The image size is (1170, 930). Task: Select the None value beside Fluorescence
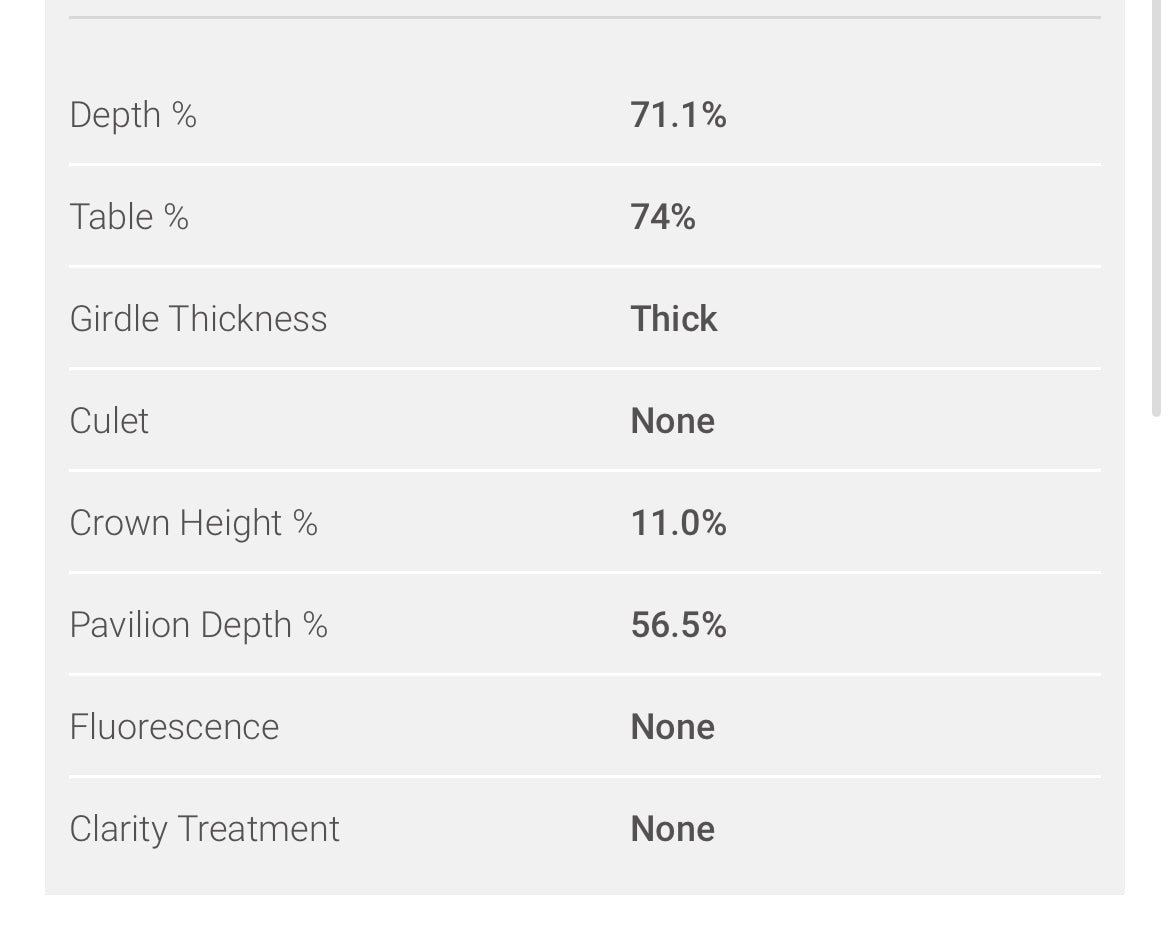point(672,727)
